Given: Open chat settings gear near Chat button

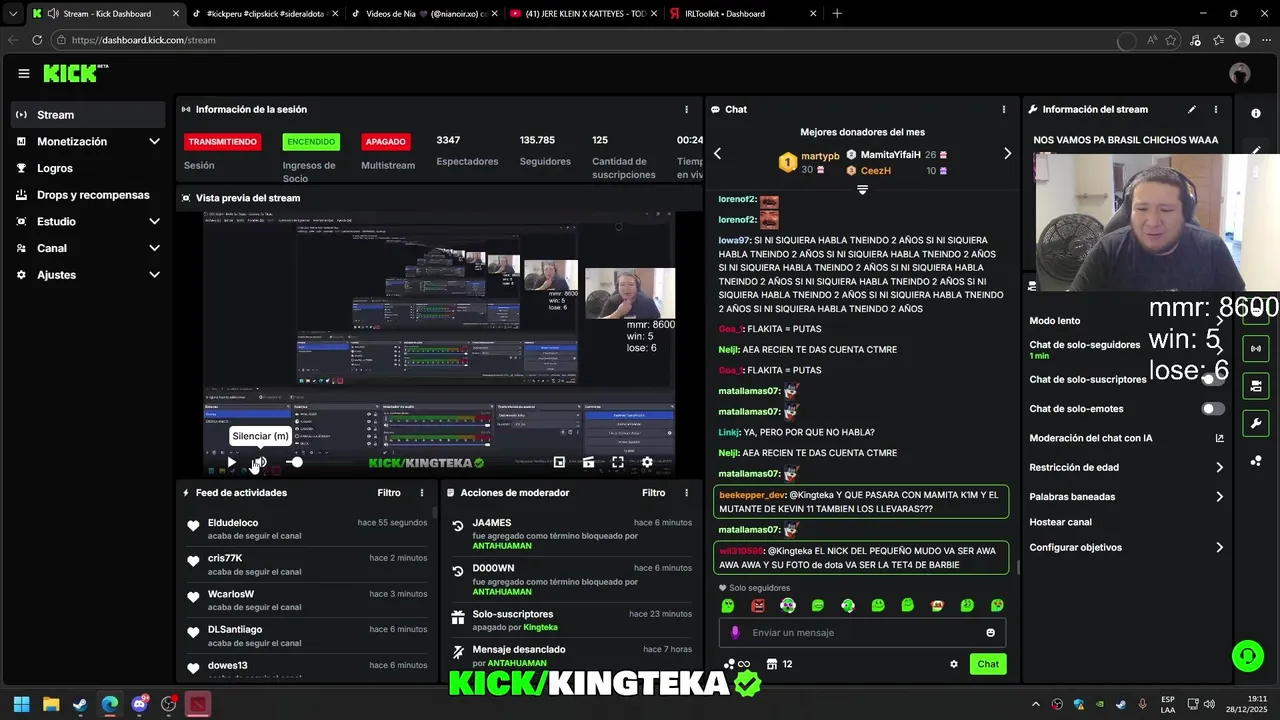Looking at the screenshot, I should coord(954,664).
